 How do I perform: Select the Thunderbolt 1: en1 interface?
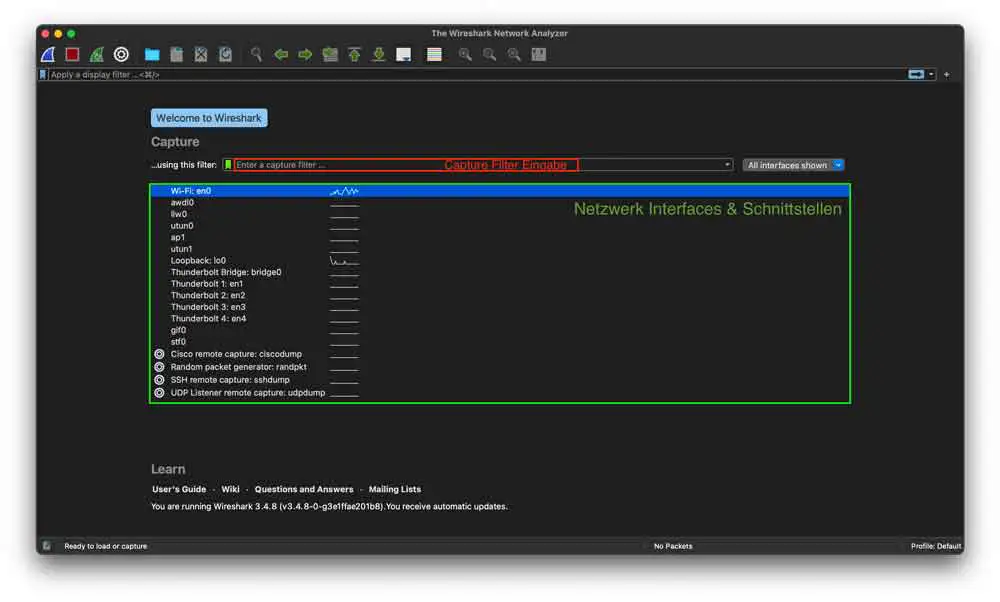click(500, 283)
